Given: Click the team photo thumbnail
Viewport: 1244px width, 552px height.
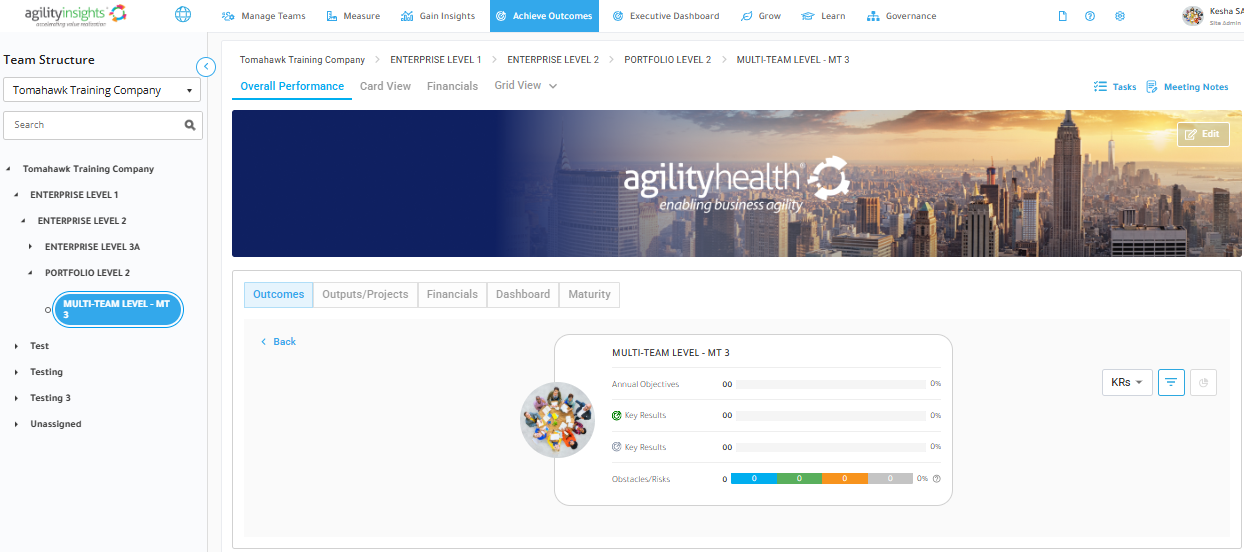Looking at the screenshot, I should pyautogui.click(x=557, y=420).
